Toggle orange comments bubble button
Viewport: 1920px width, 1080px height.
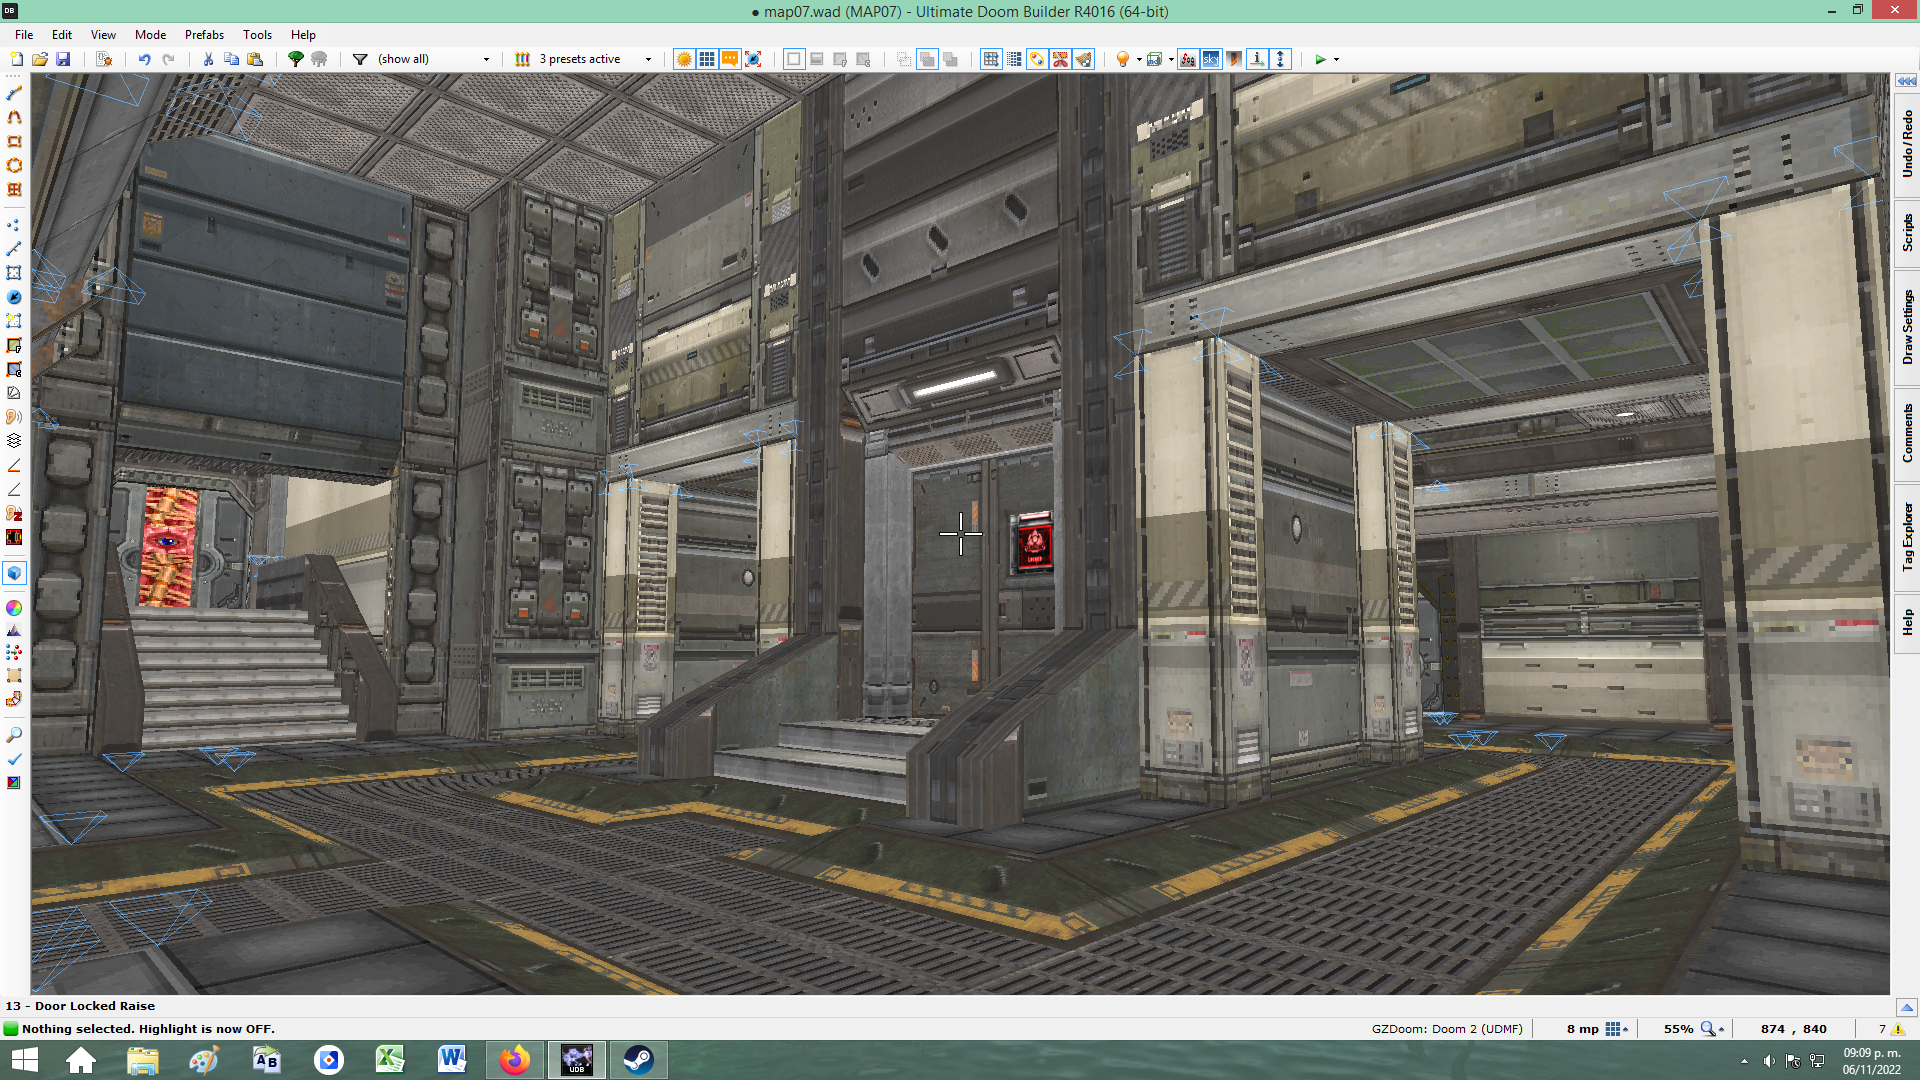(x=730, y=59)
